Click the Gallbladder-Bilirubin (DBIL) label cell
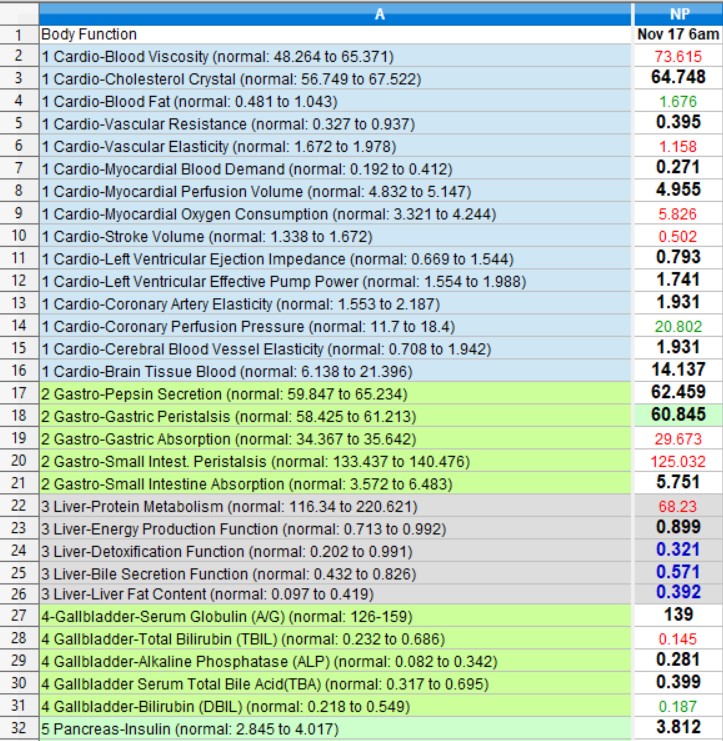 coord(335,708)
